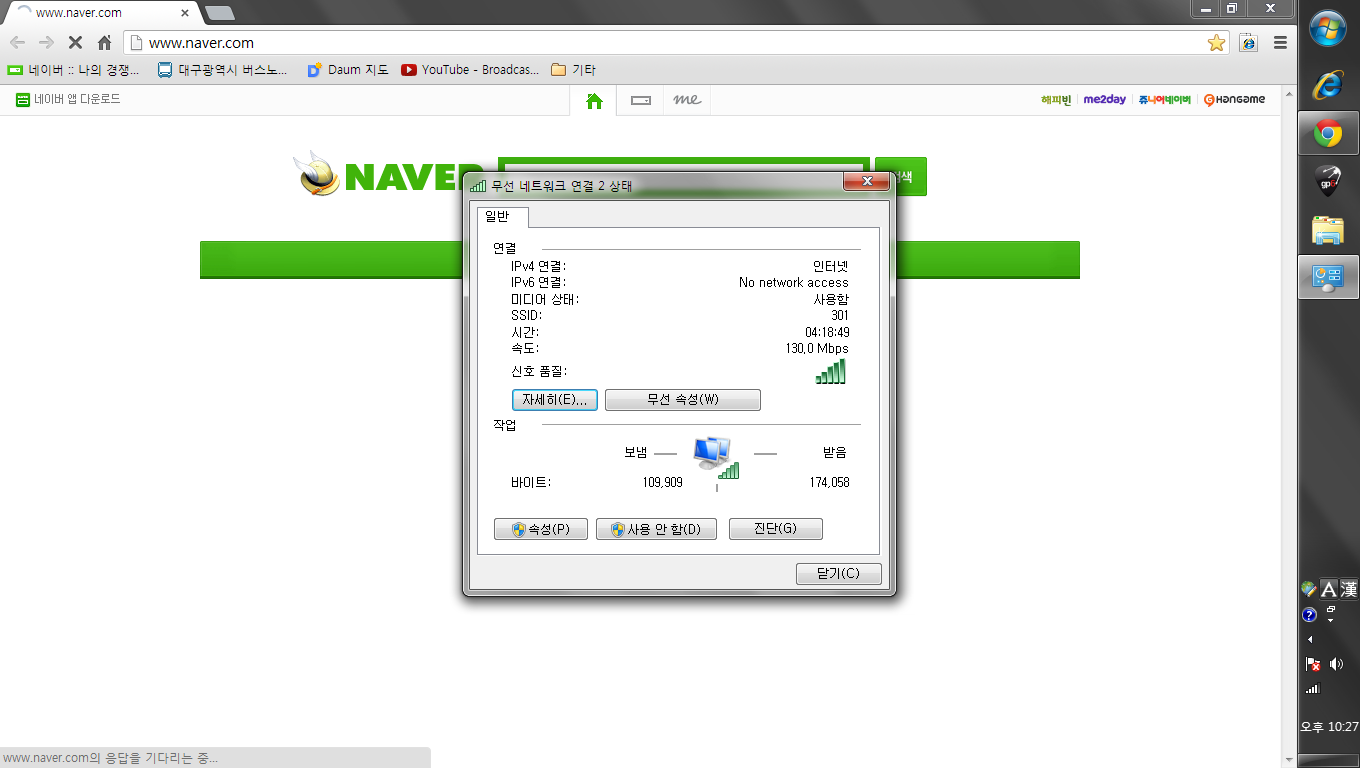Open the wireless signal tray icon
Viewport: 1360px width, 768px height.
1313,689
